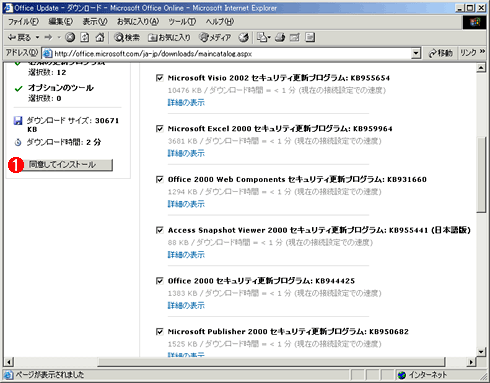Click the Windows logo throbber icon

(475, 22)
